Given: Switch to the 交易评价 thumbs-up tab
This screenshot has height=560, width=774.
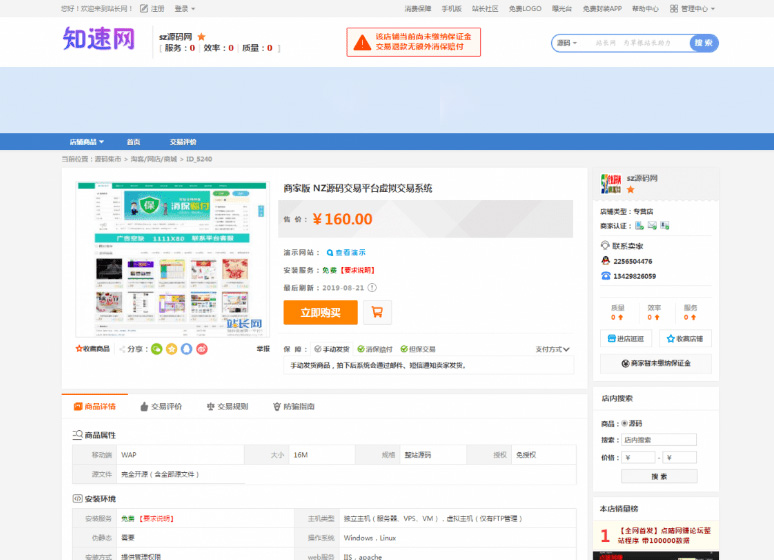Looking at the screenshot, I should click(x=161, y=406).
